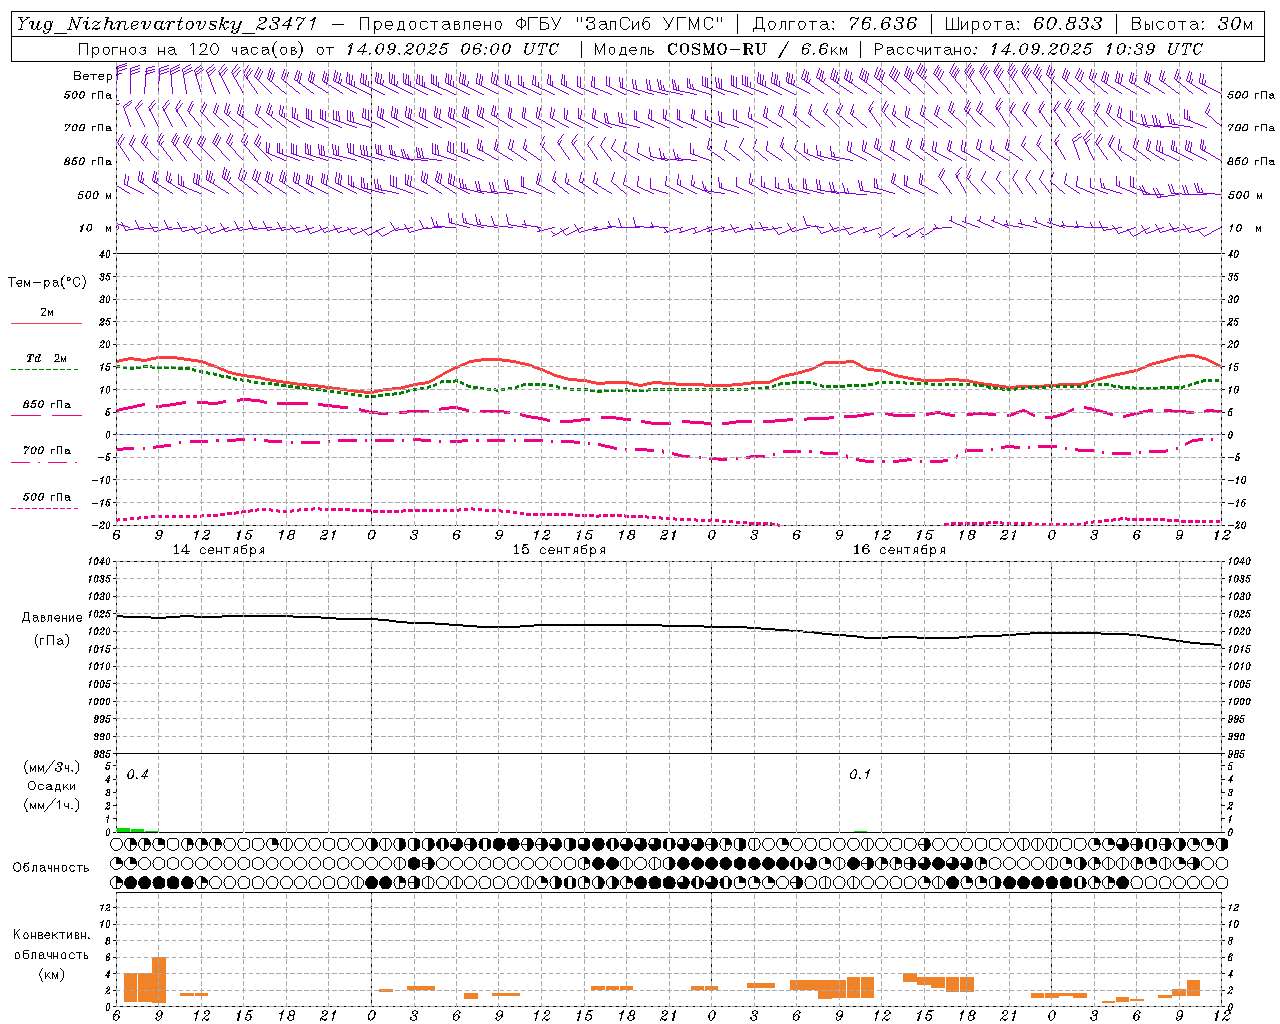Click the '16 сентября' date label
This screenshot has width=1280, height=1024.
[899, 550]
